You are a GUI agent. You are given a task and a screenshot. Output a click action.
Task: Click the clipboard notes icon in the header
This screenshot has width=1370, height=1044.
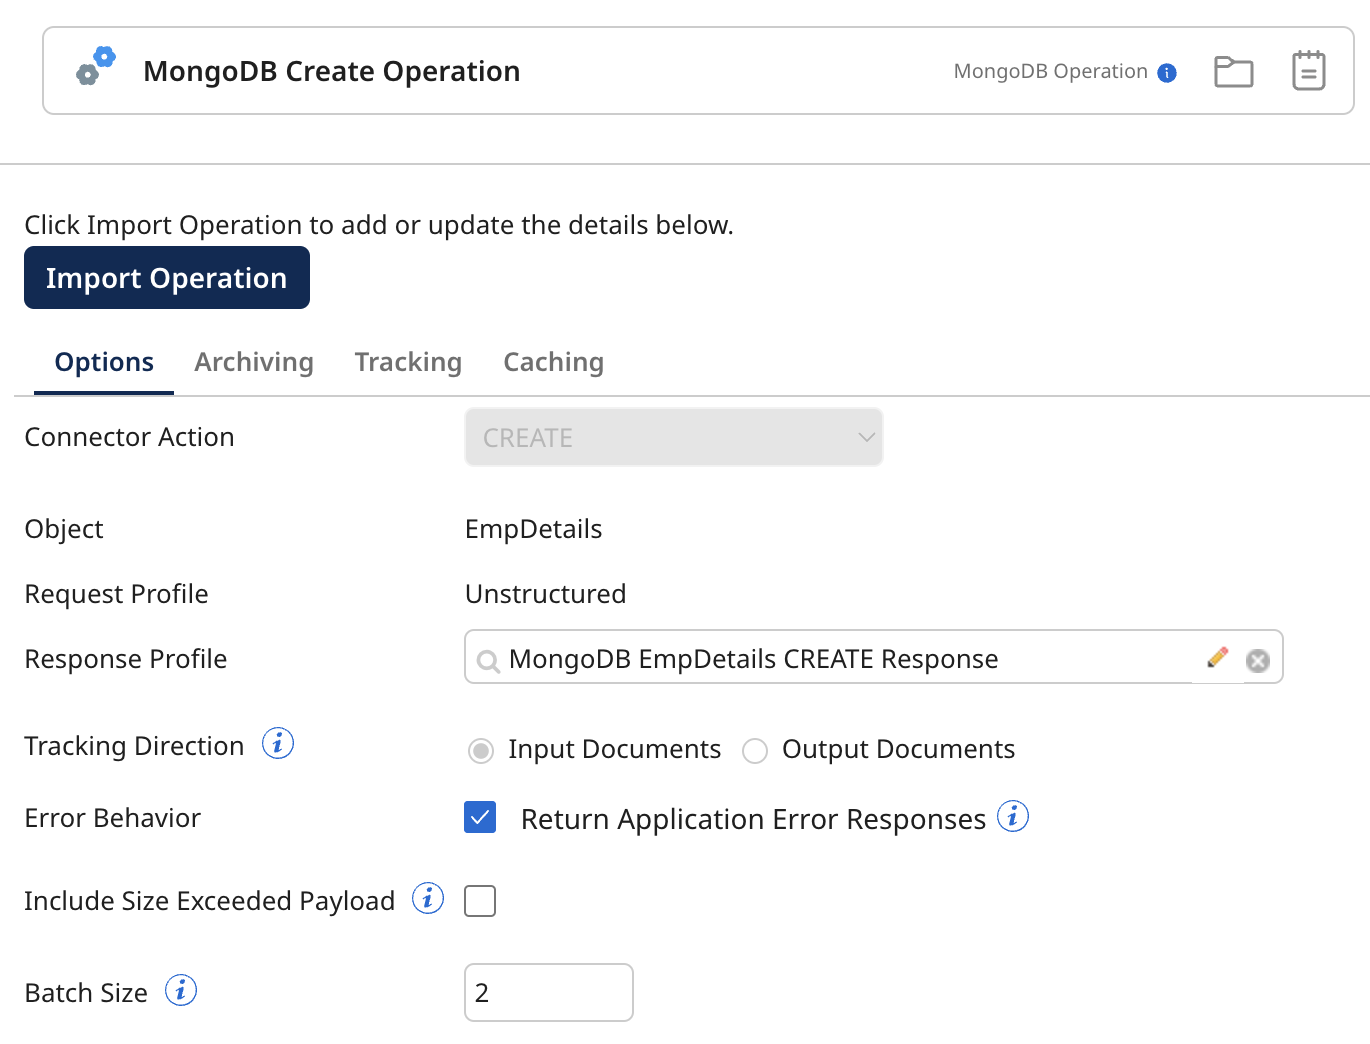pos(1309,70)
